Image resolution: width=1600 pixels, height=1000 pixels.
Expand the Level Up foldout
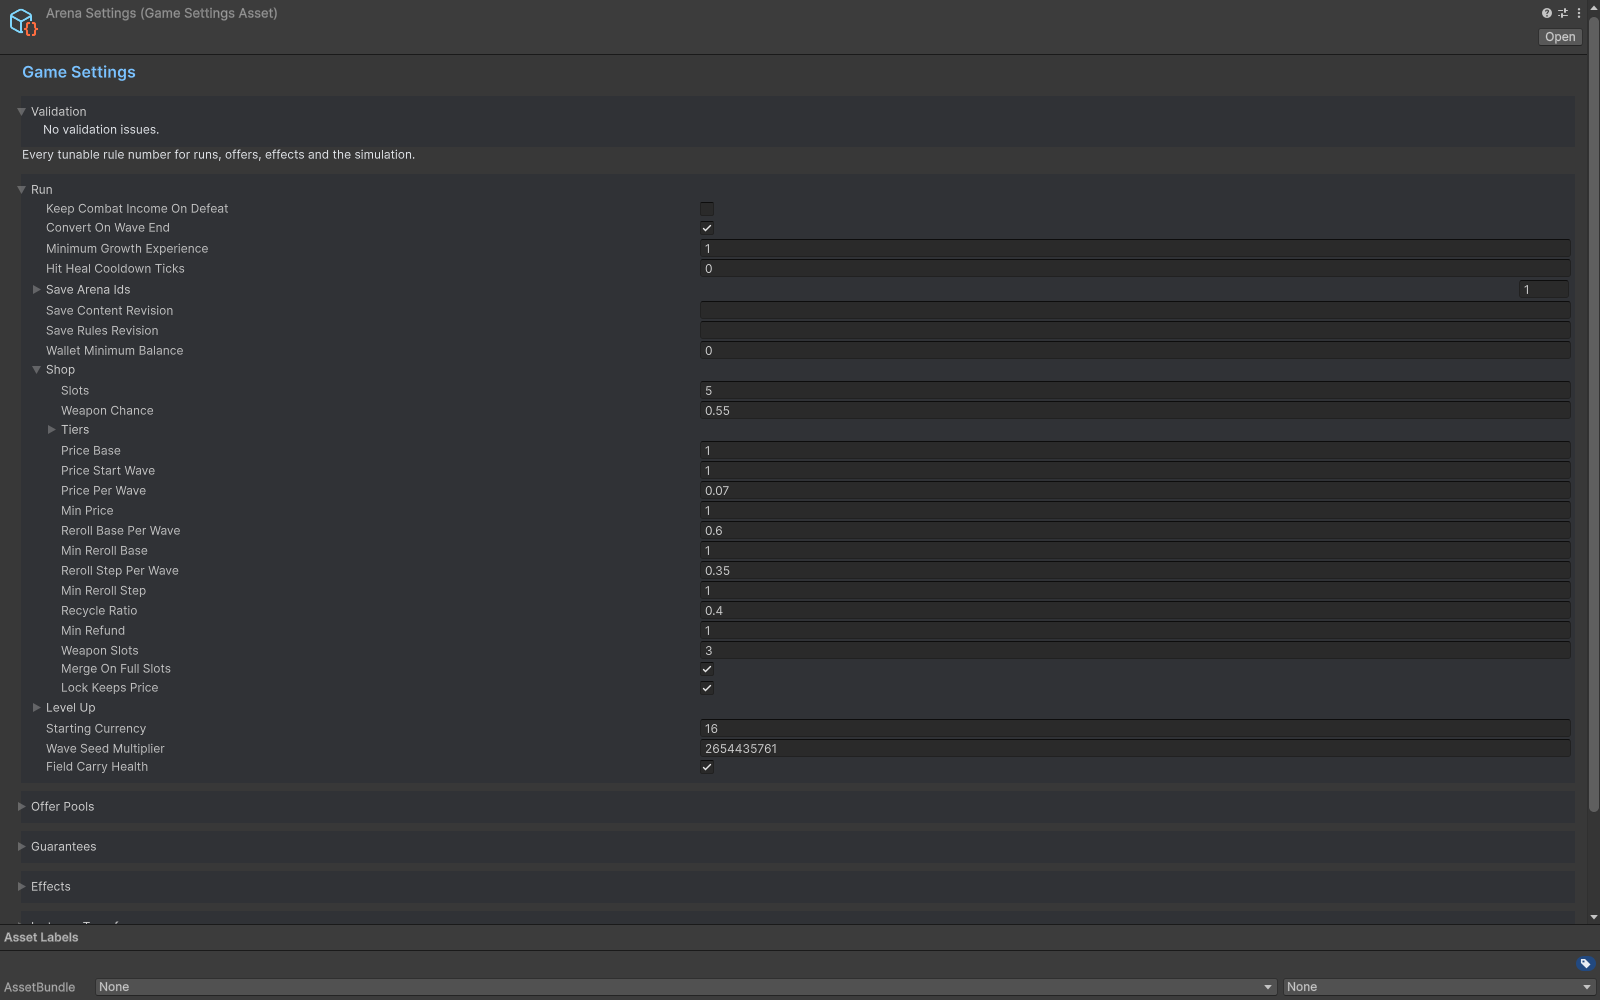(x=36, y=708)
